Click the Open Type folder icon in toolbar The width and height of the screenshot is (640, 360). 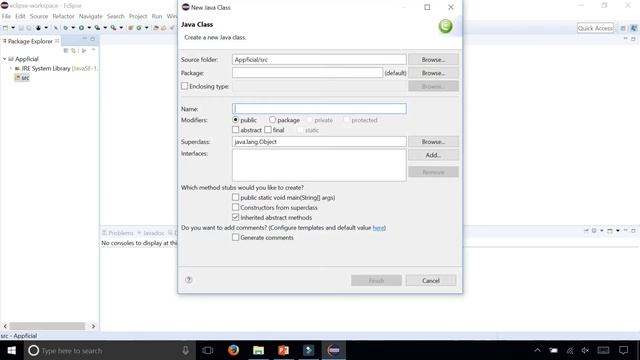coord(156,28)
